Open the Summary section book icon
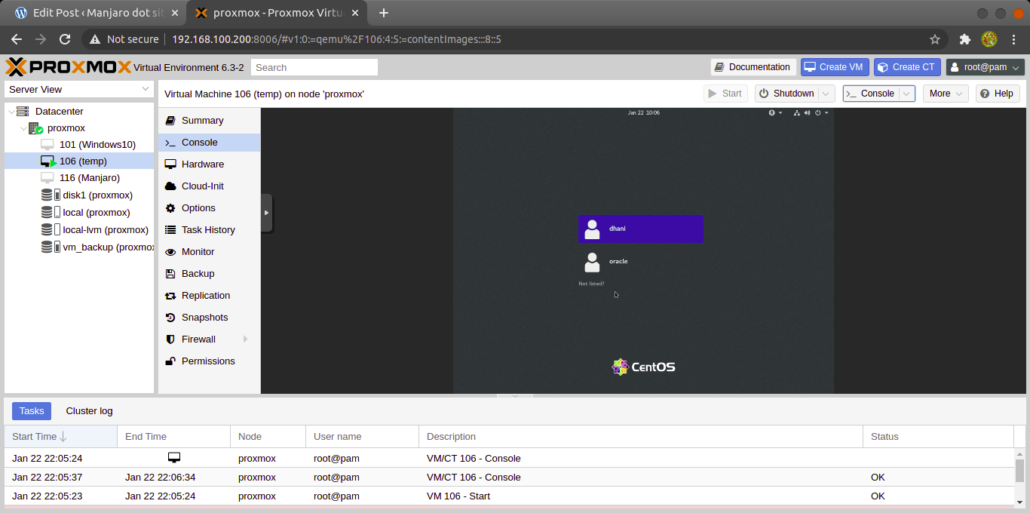This screenshot has height=513, width=1030. tap(170, 121)
